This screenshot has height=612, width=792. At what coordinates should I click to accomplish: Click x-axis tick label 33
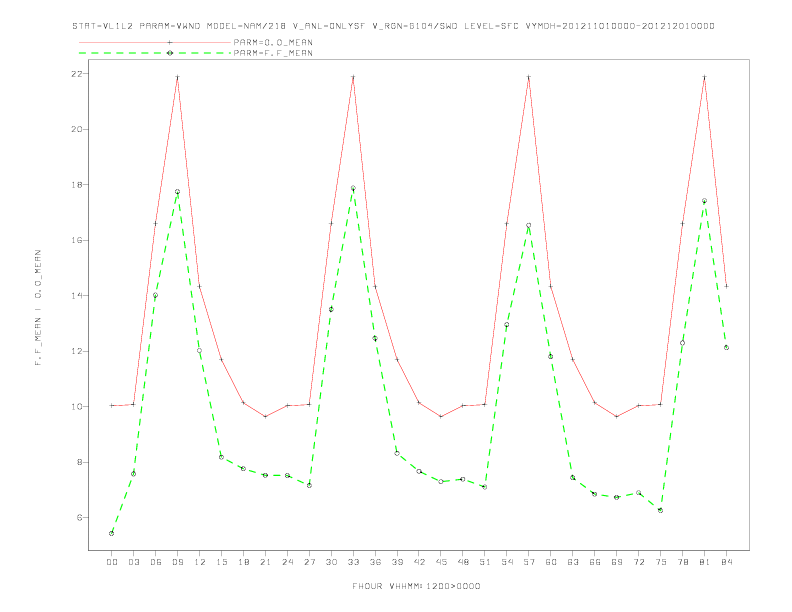[x=353, y=562]
